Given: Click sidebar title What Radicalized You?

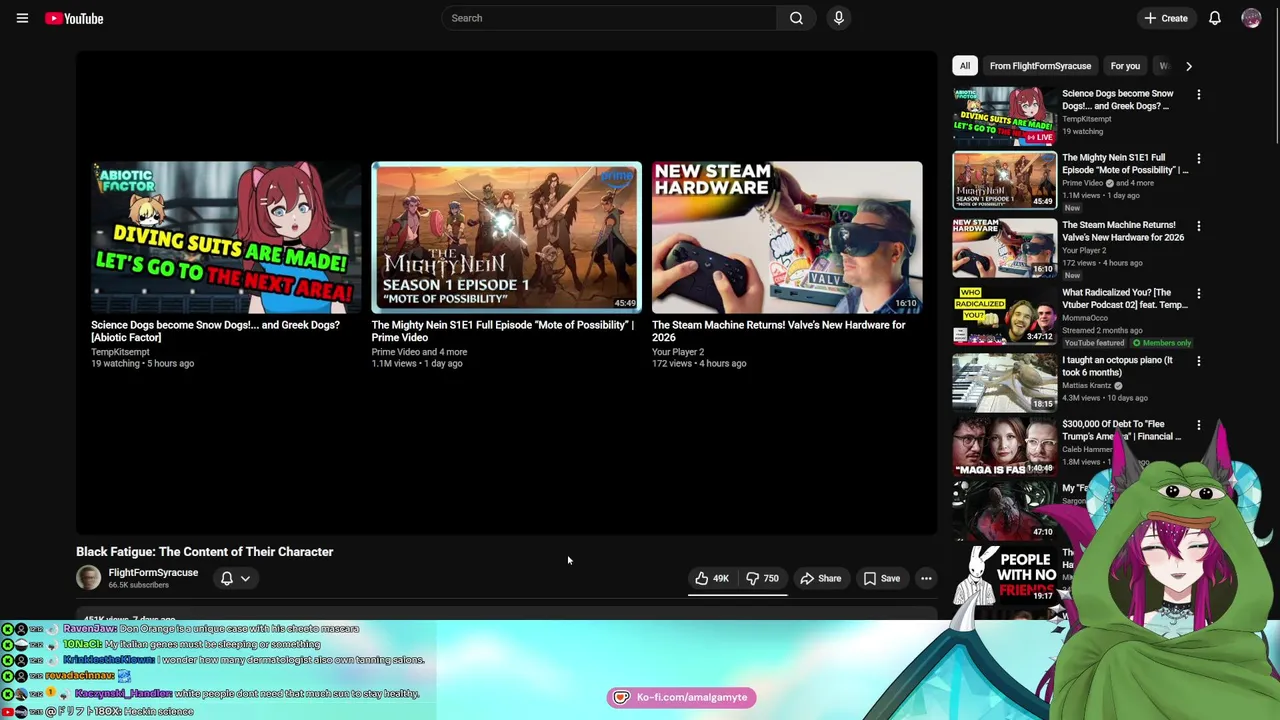Looking at the screenshot, I should tap(1124, 299).
